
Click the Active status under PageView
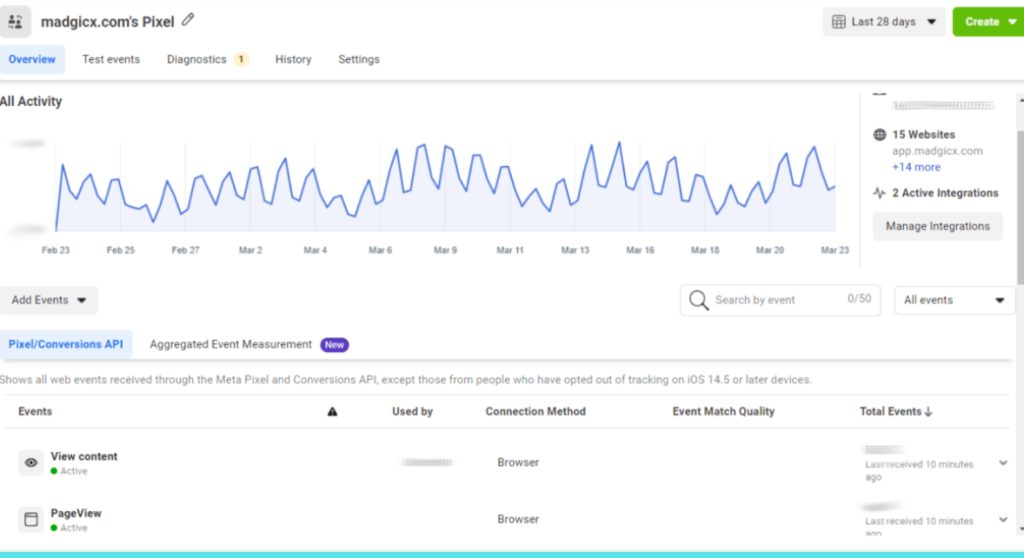coord(69,528)
